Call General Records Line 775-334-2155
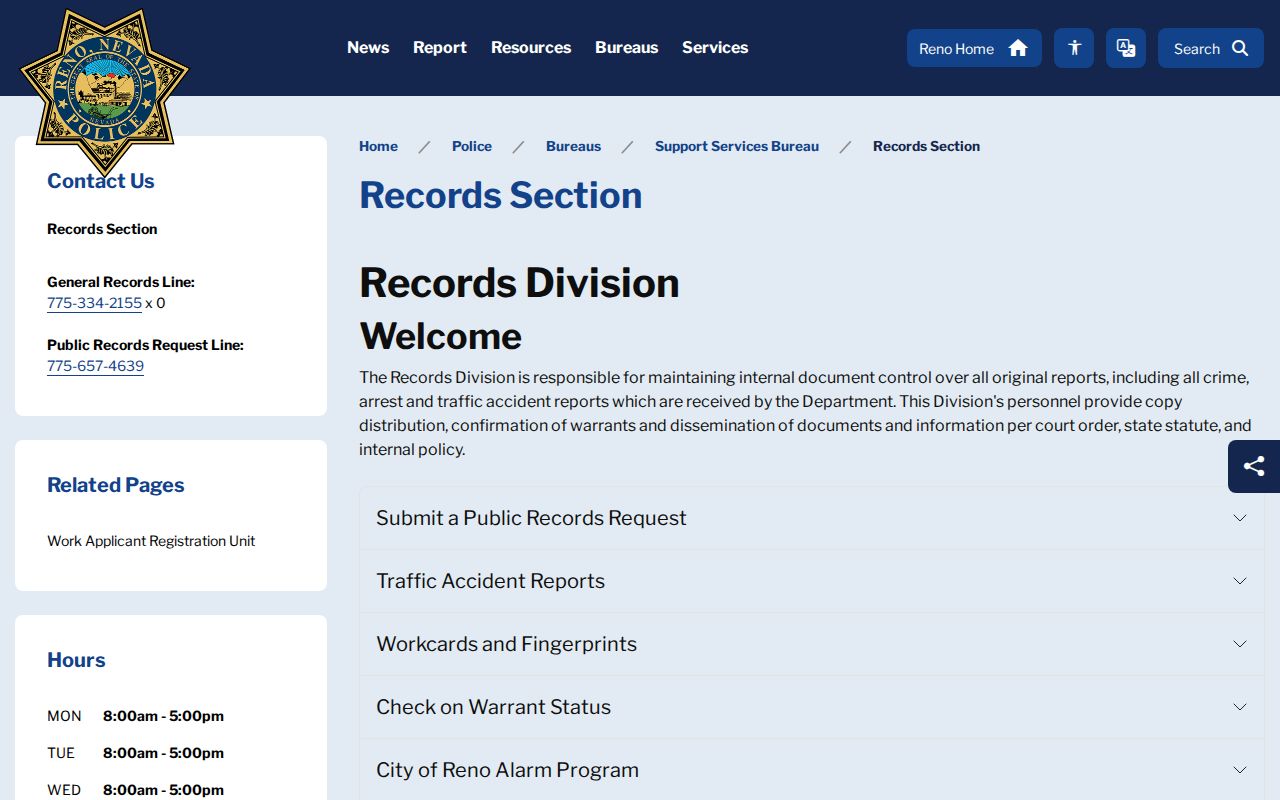The height and width of the screenshot is (800, 1280). click(94, 303)
